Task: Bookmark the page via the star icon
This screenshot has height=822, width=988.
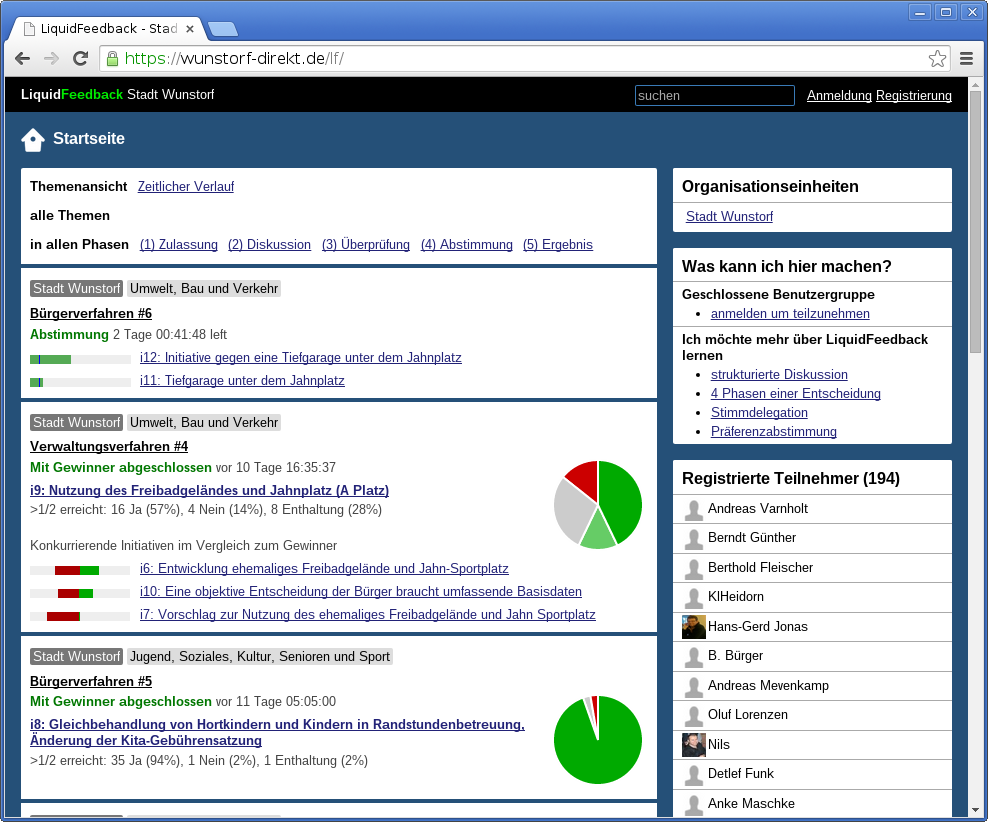Action: point(938,59)
